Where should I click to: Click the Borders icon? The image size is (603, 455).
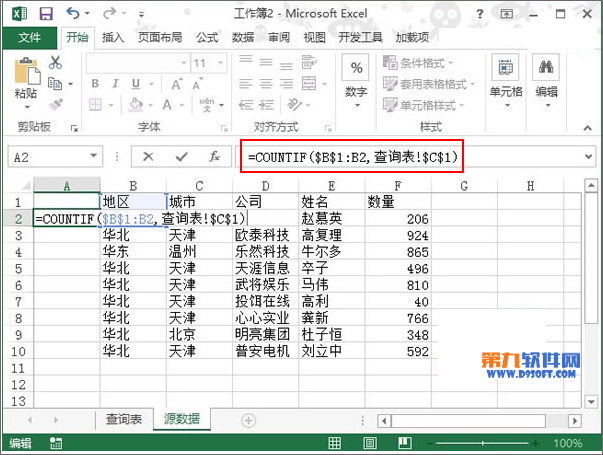coord(95,104)
